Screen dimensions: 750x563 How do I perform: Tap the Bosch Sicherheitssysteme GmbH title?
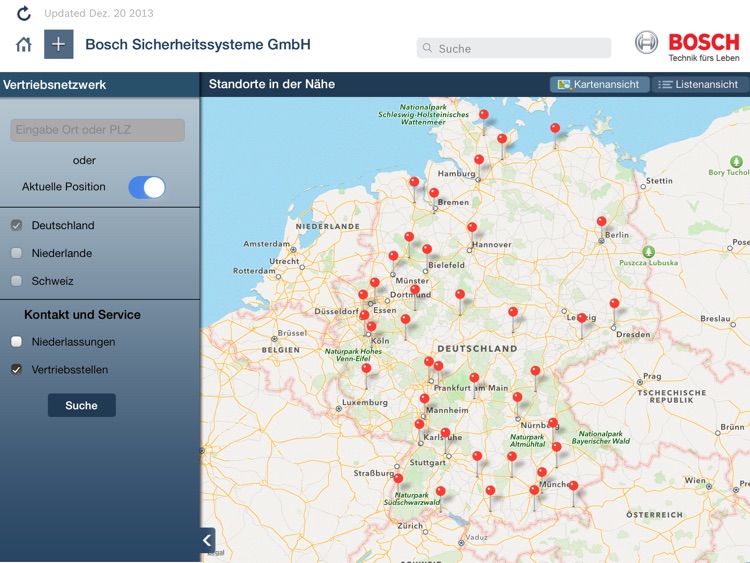click(x=198, y=44)
